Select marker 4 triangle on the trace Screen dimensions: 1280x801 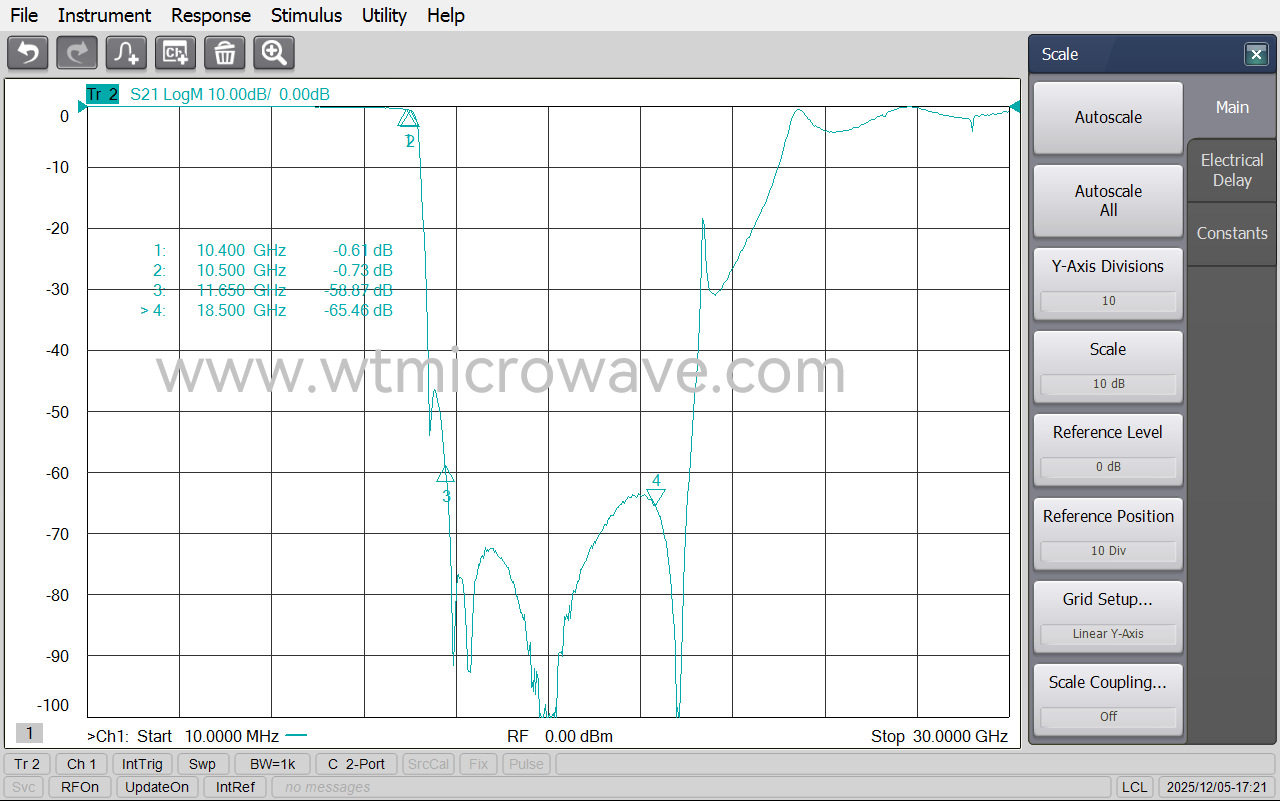pos(655,496)
